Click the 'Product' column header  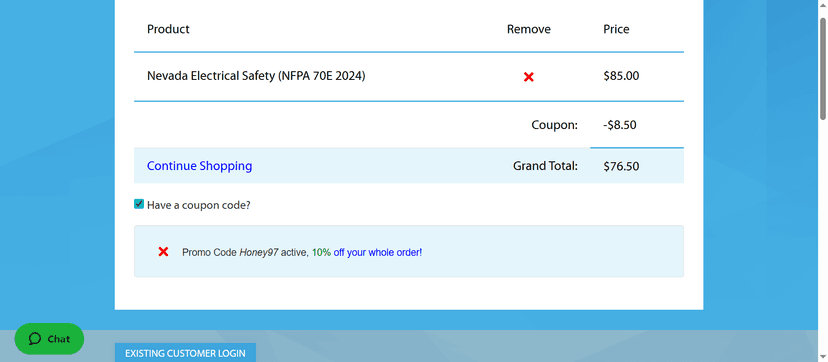168,29
